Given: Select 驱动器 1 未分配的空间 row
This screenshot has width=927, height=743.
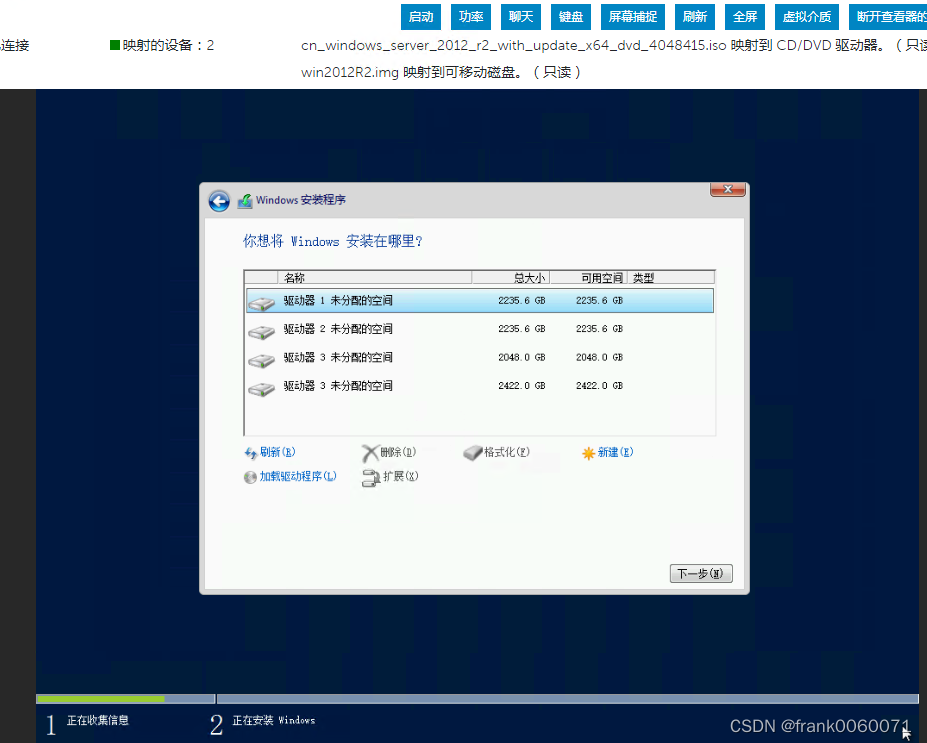Looking at the screenshot, I should coord(479,301).
